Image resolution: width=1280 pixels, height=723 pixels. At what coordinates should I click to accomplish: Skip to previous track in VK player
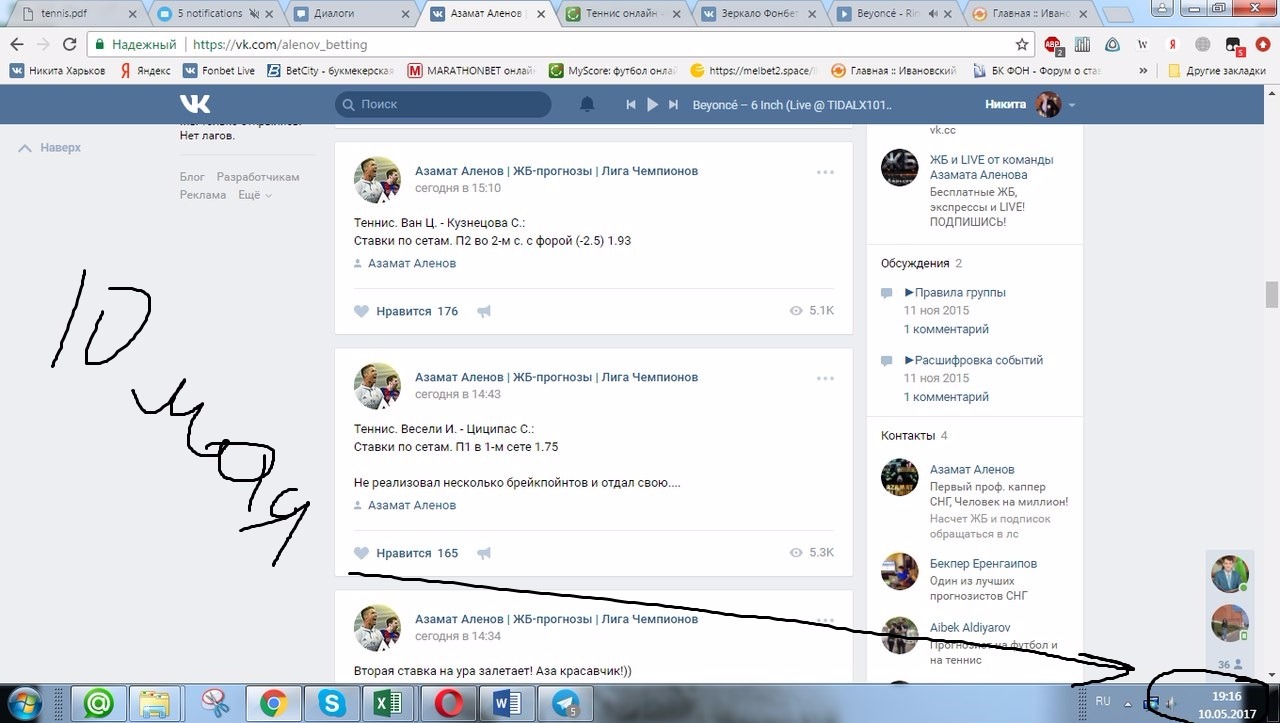631,104
